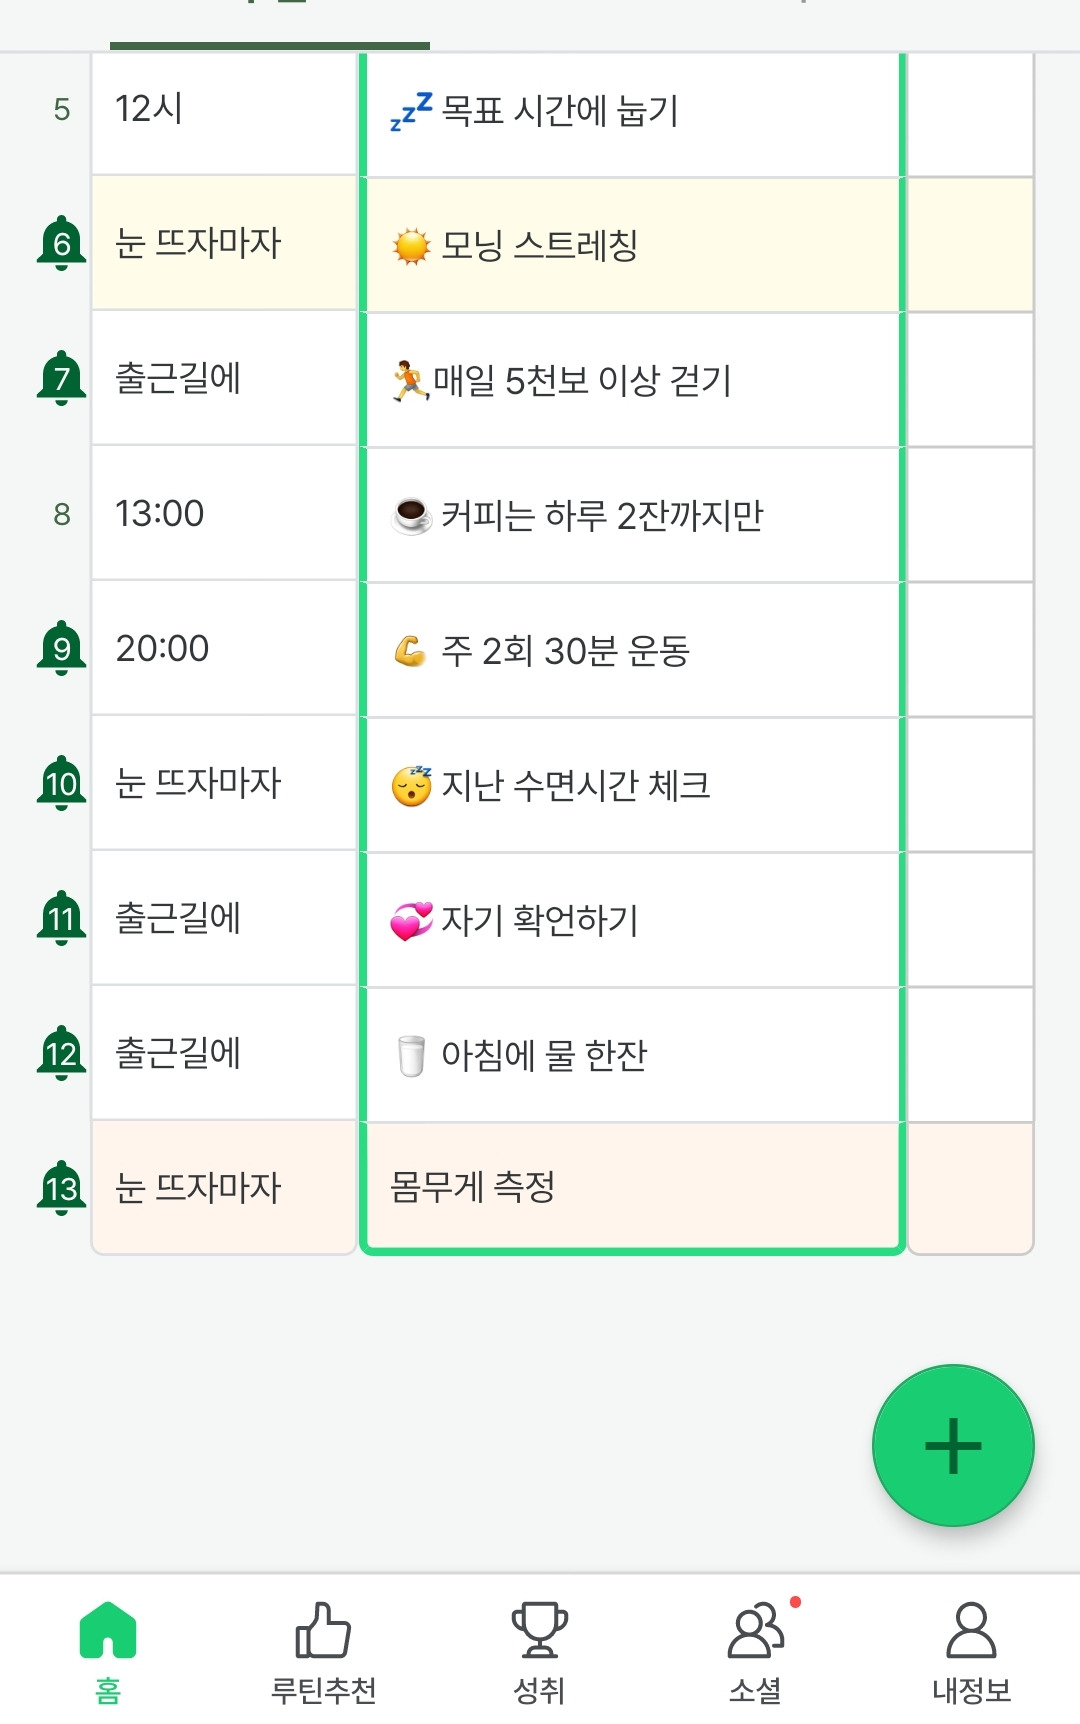Open the 내정보 profile tab
This screenshot has height=1724, width=1080.
click(x=971, y=1651)
